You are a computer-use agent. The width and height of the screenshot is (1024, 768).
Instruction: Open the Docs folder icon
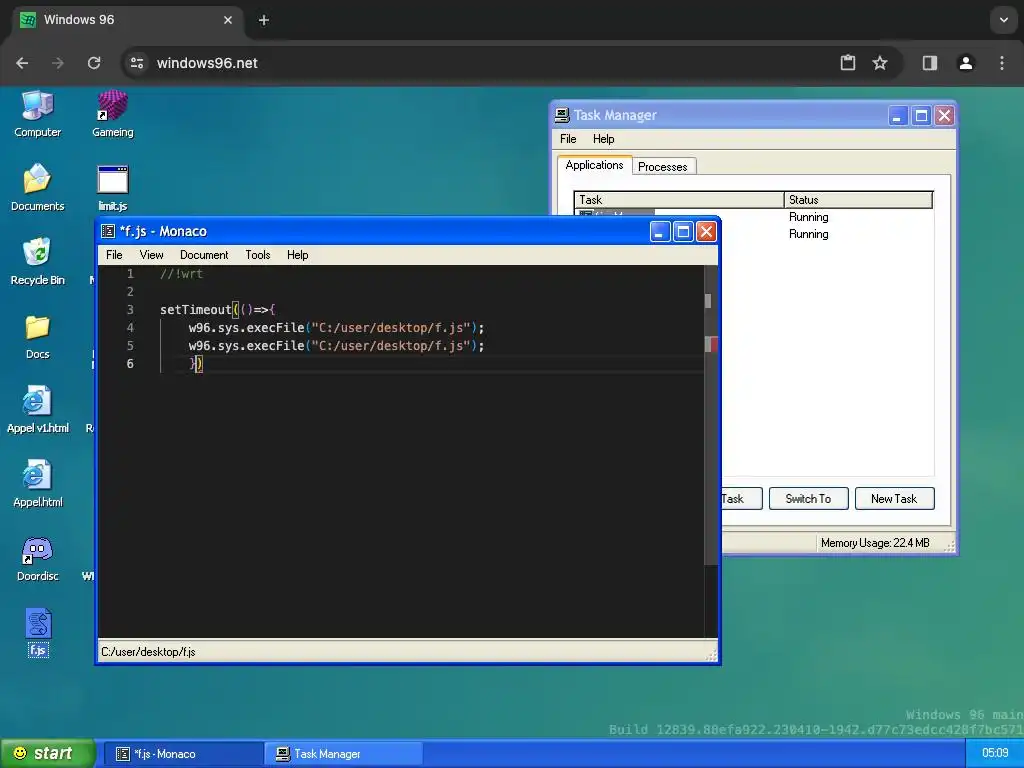coord(37,336)
